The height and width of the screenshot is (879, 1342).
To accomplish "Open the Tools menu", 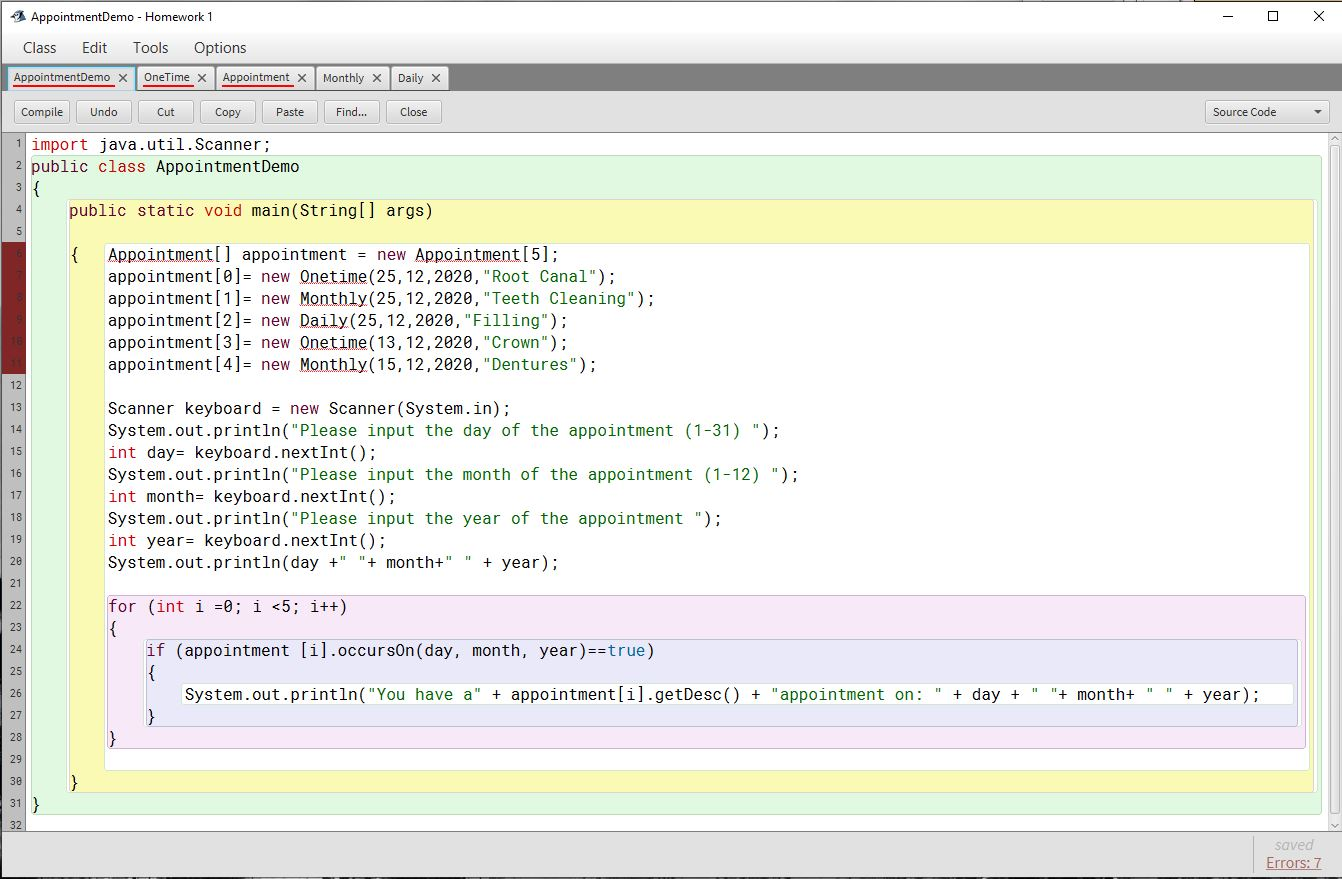I will pyautogui.click(x=151, y=48).
